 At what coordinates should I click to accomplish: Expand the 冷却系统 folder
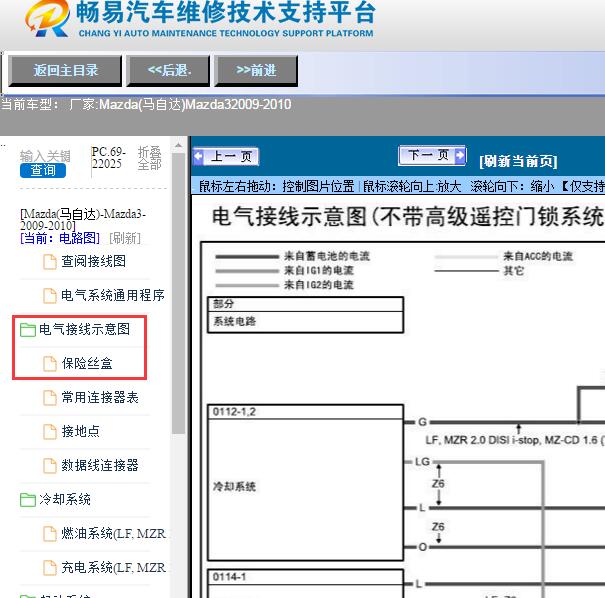click(65, 499)
